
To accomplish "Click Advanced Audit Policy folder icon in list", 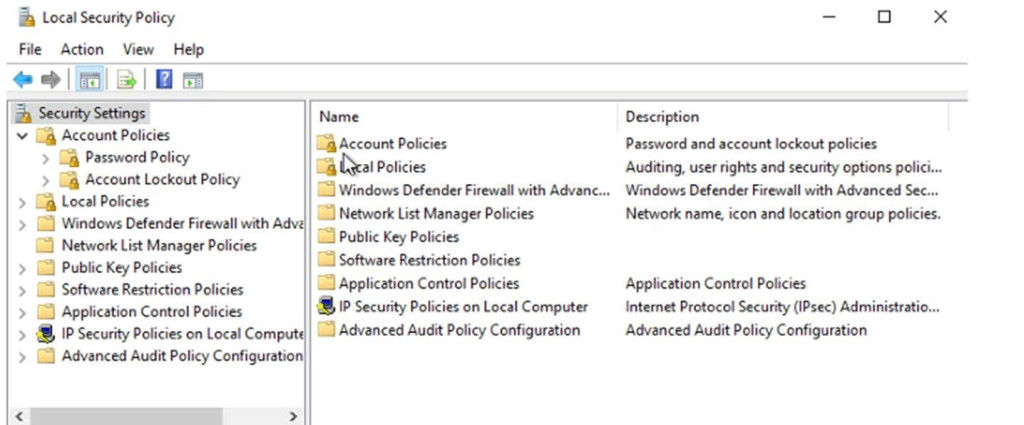I will (x=326, y=330).
